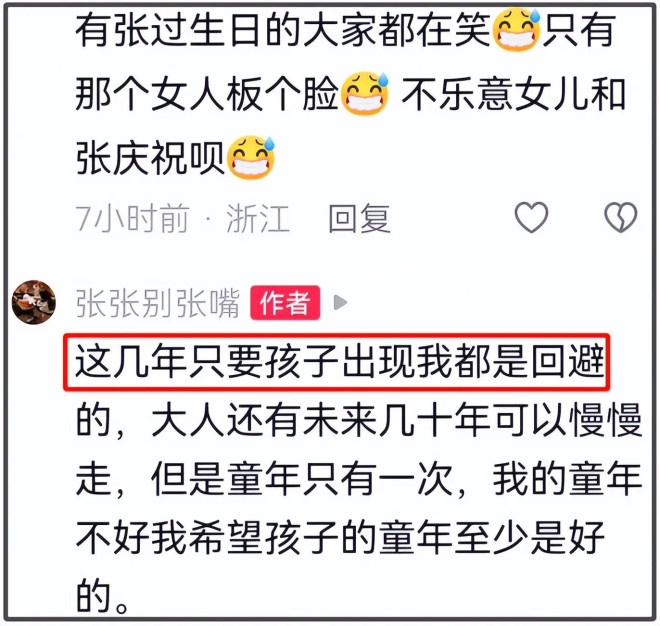
Task: Like the comment with the heart icon
Action: coord(531,217)
